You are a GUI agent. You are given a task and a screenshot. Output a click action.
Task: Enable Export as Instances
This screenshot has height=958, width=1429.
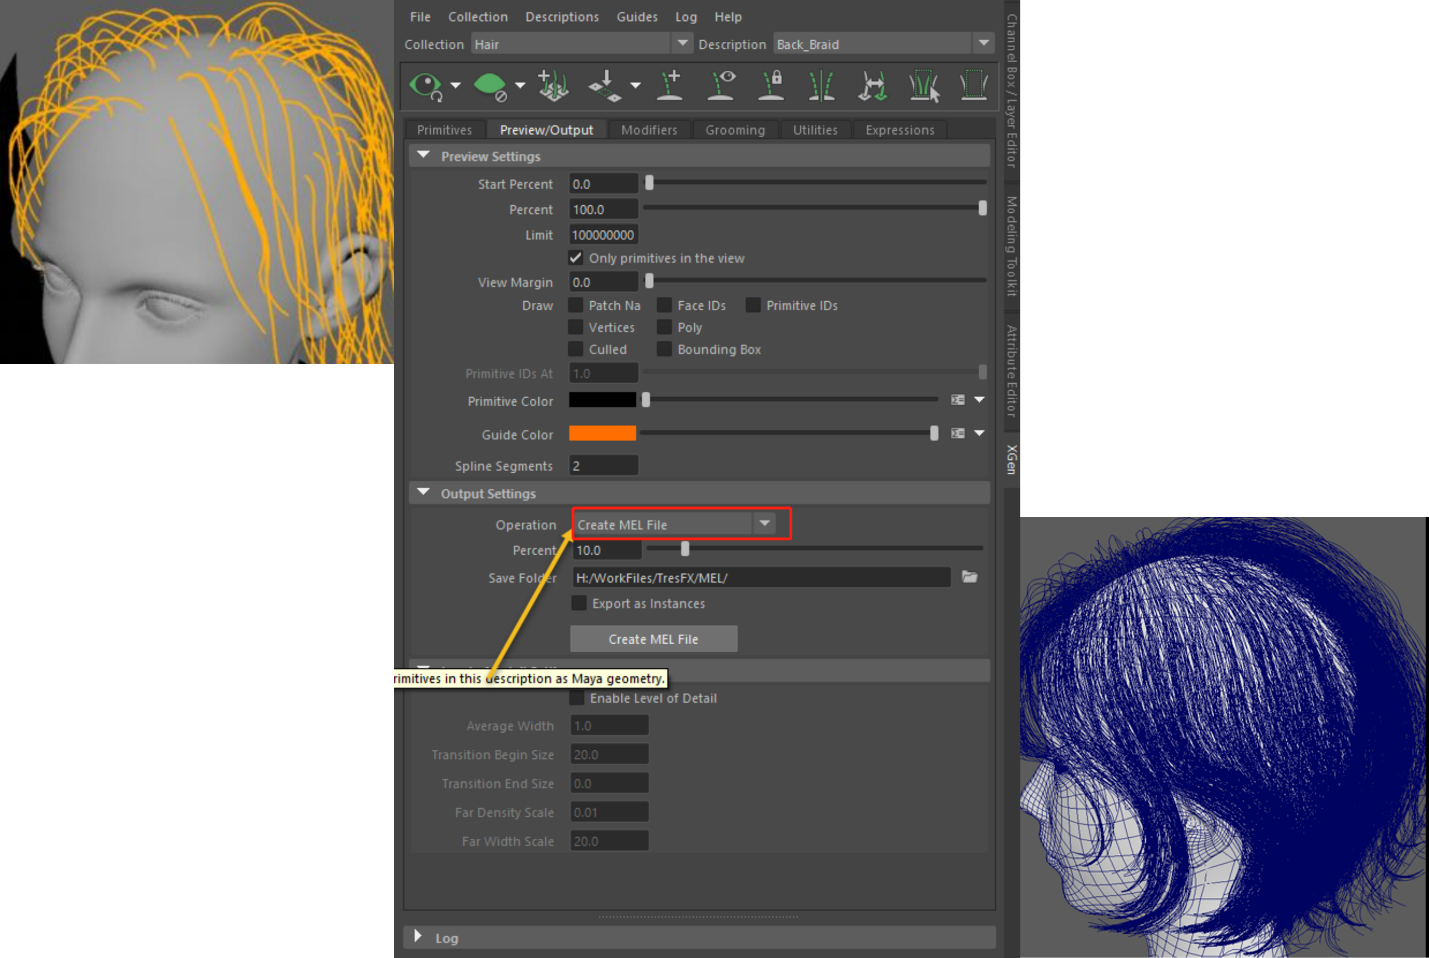579,603
